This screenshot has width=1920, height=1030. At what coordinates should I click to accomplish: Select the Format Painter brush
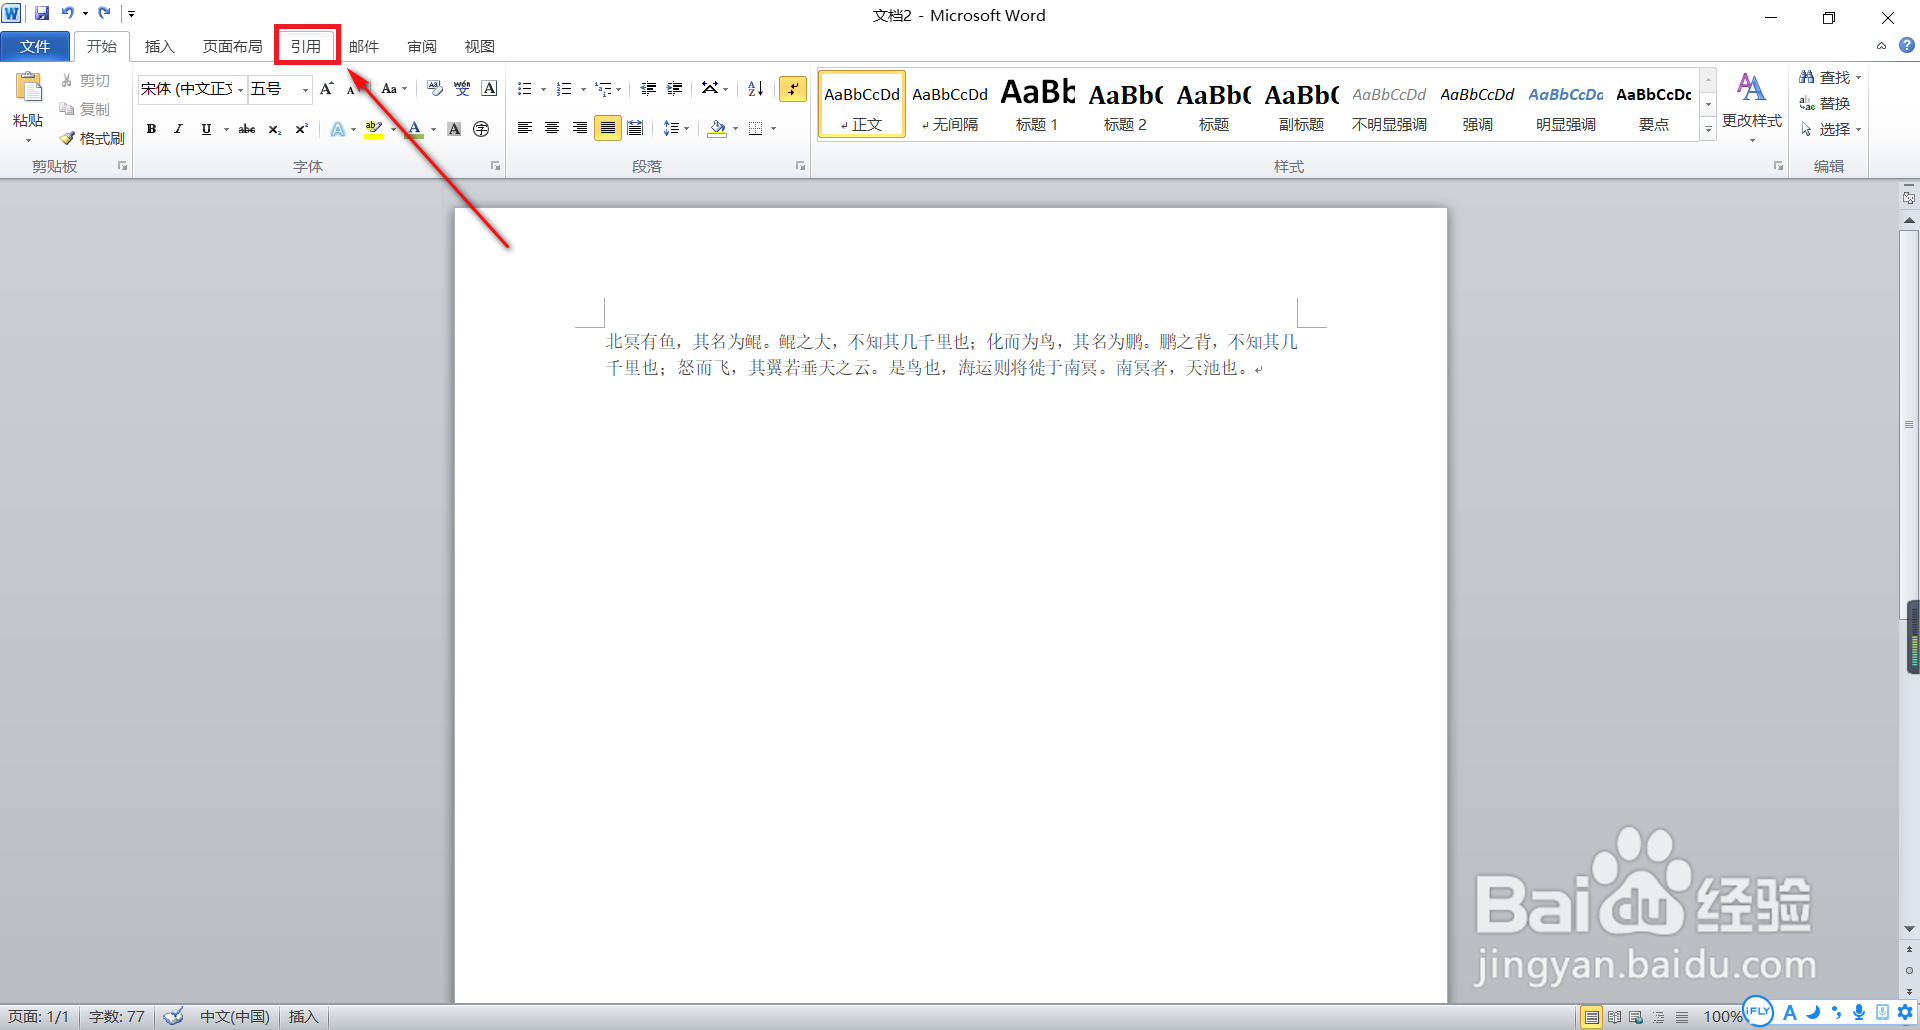point(92,138)
